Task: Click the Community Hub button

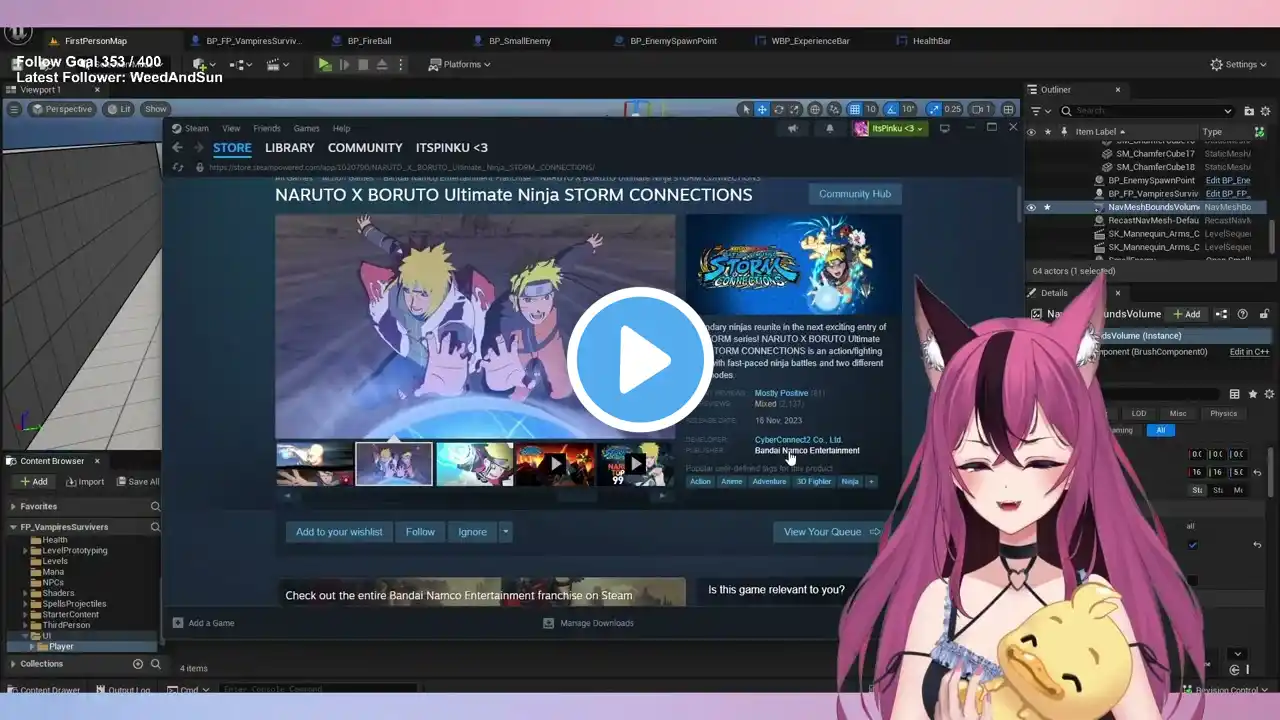Action: 855,194
